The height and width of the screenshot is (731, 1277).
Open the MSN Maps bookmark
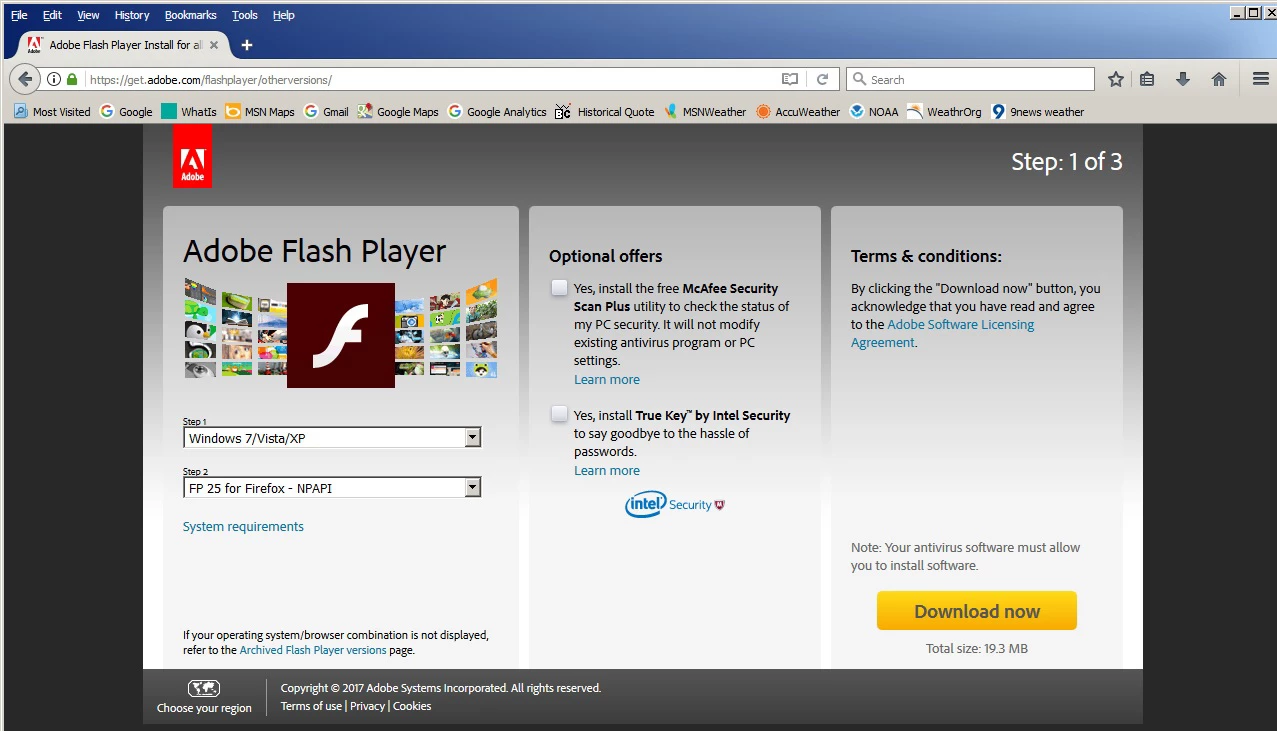click(260, 112)
